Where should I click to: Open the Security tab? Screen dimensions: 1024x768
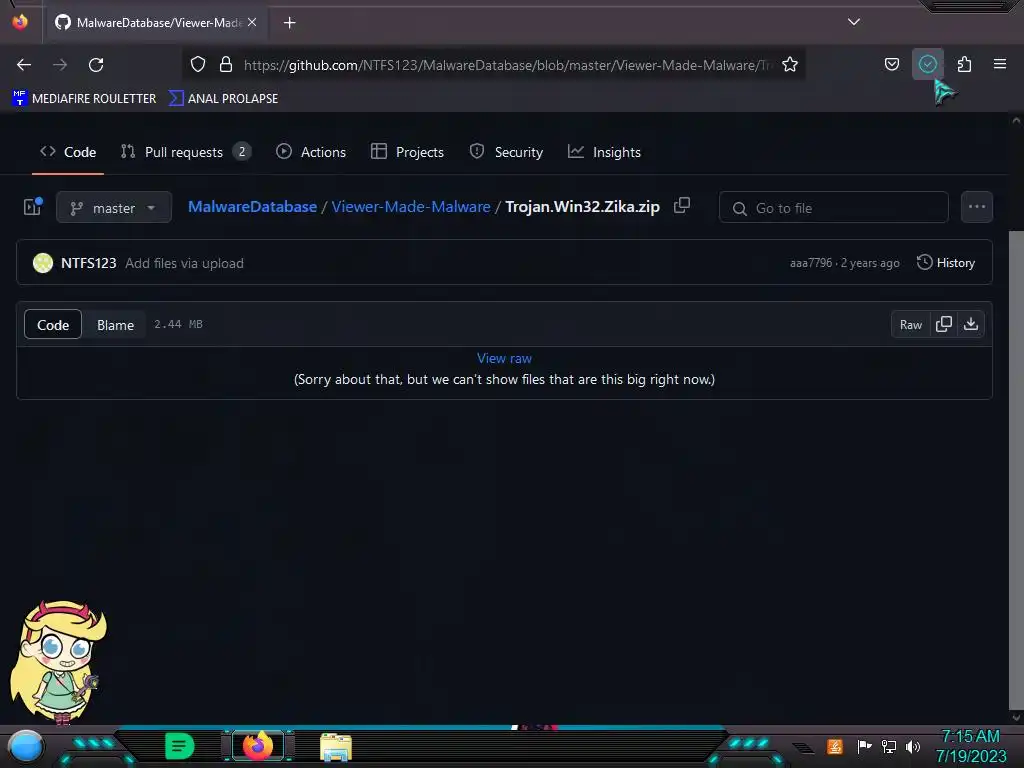(x=506, y=152)
